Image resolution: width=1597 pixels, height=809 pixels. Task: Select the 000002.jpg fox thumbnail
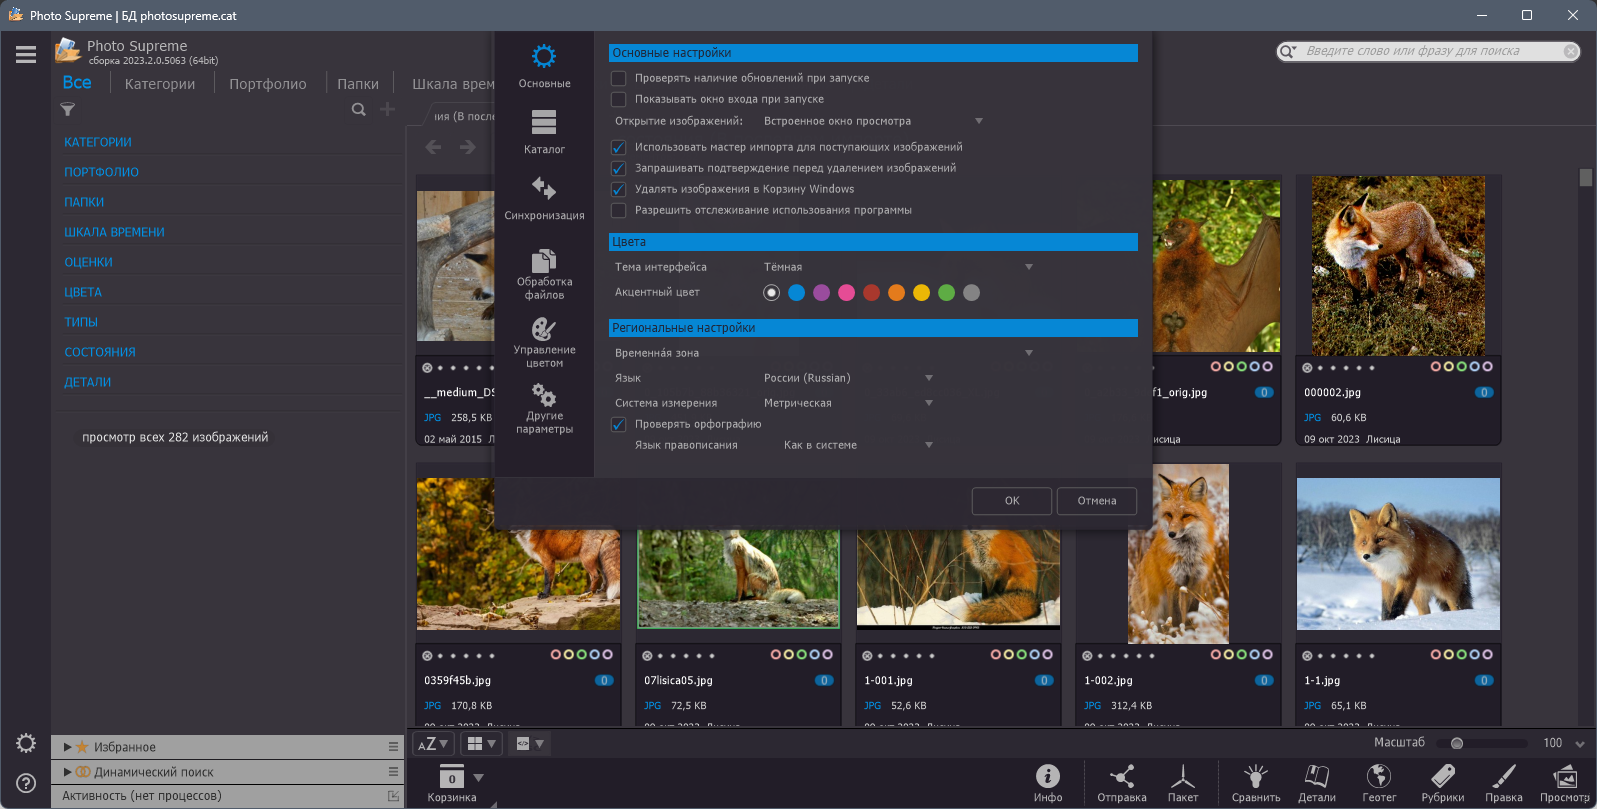pos(1398,266)
